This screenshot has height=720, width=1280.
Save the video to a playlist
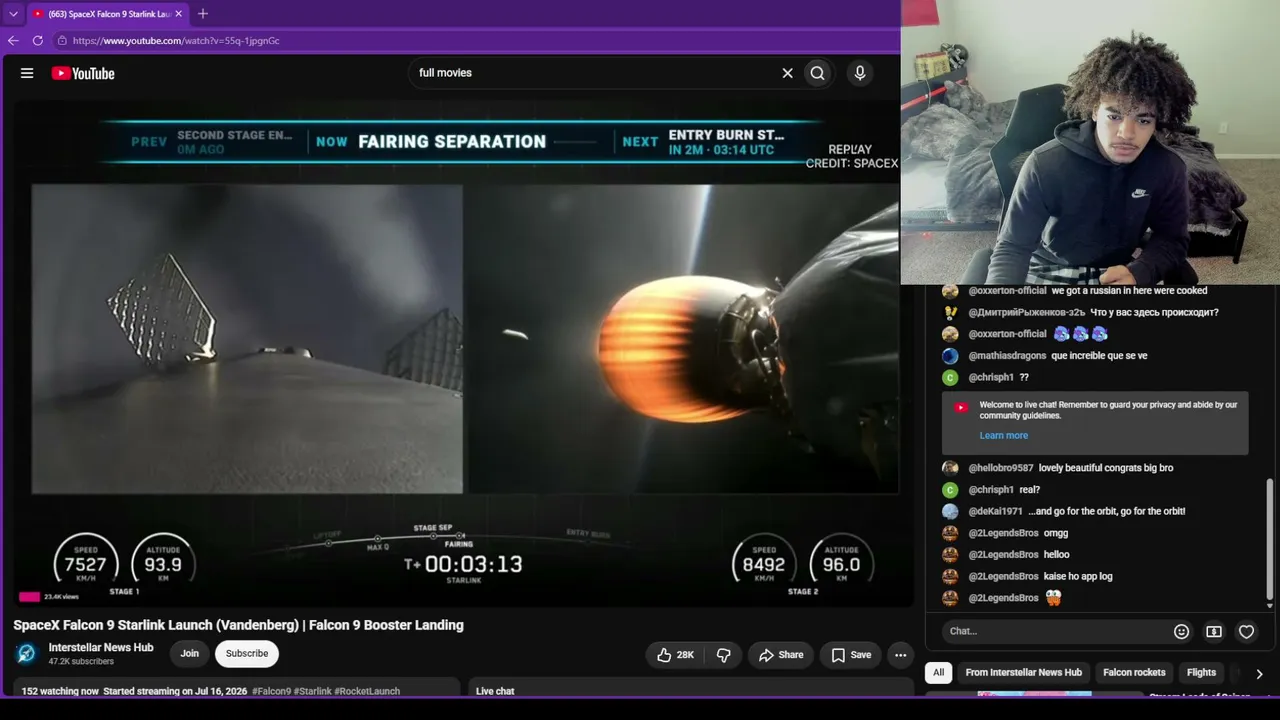tap(851, 655)
